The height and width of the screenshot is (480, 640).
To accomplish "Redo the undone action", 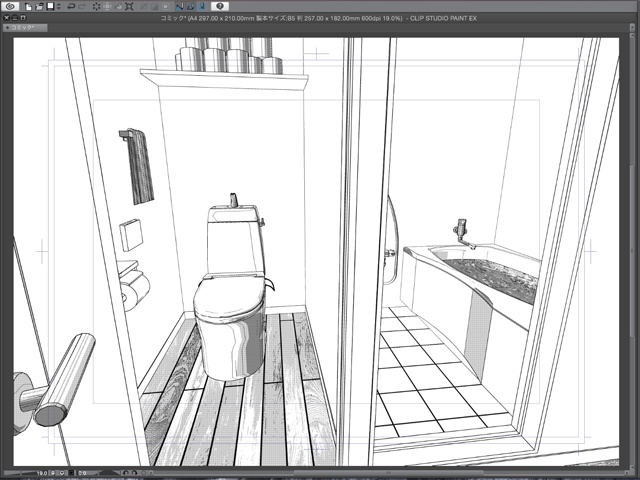I will pos(82,7).
